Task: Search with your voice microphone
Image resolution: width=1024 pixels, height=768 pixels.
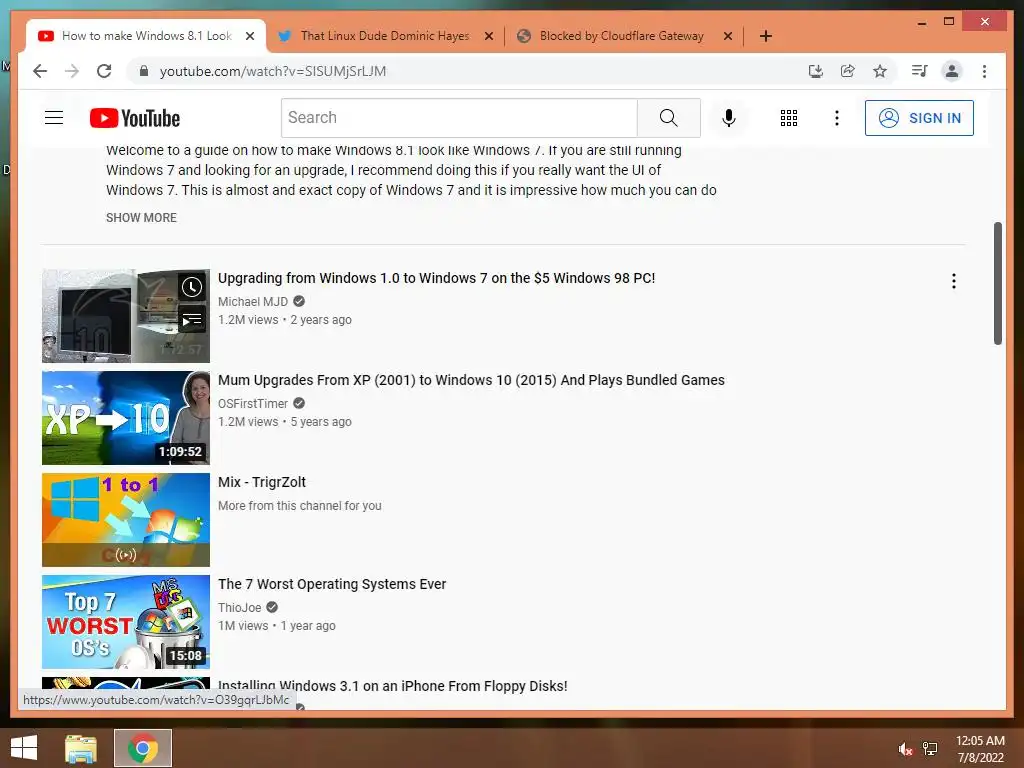Action: tap(729, 118)
